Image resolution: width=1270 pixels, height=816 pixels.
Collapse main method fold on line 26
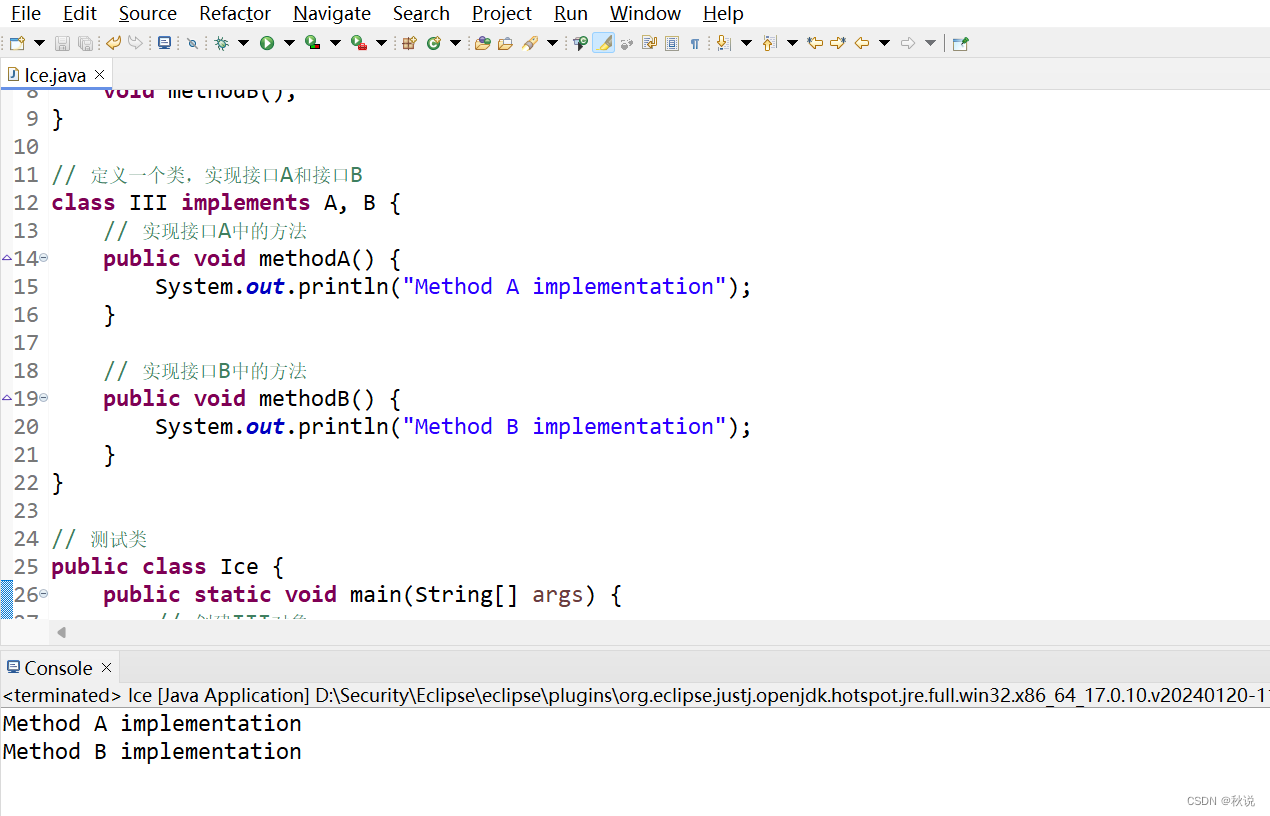(x=43, y=594)
